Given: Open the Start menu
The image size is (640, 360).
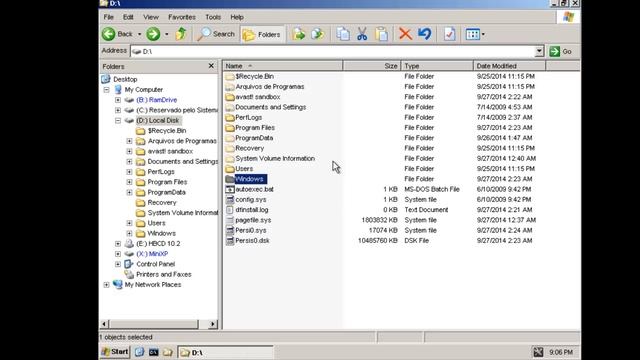Looking at the screenshot, I should point(115,352).
